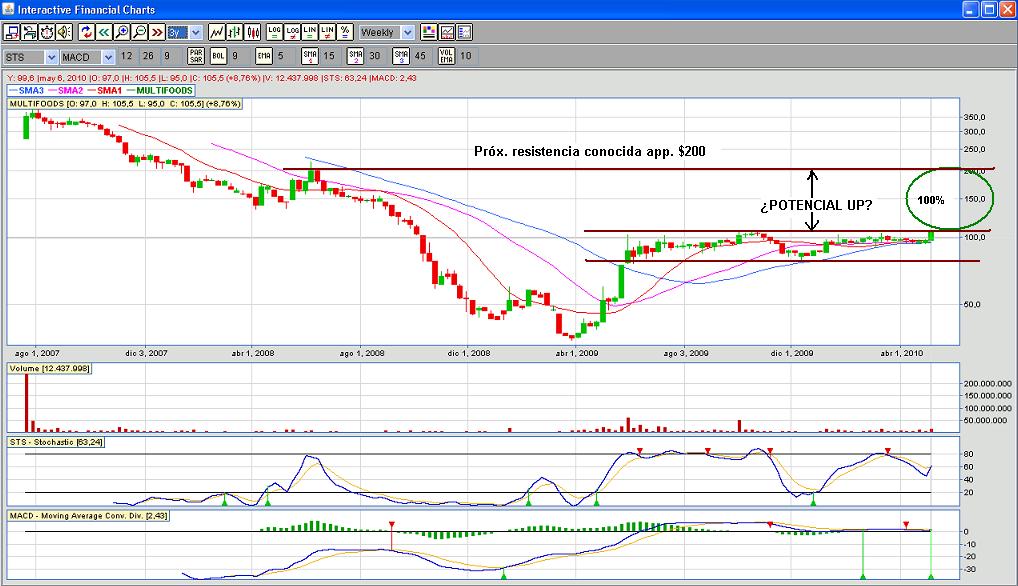Click the percent scale button
Screen dimensions: 1018x586
pyautogui.click(x=345, y=33)
